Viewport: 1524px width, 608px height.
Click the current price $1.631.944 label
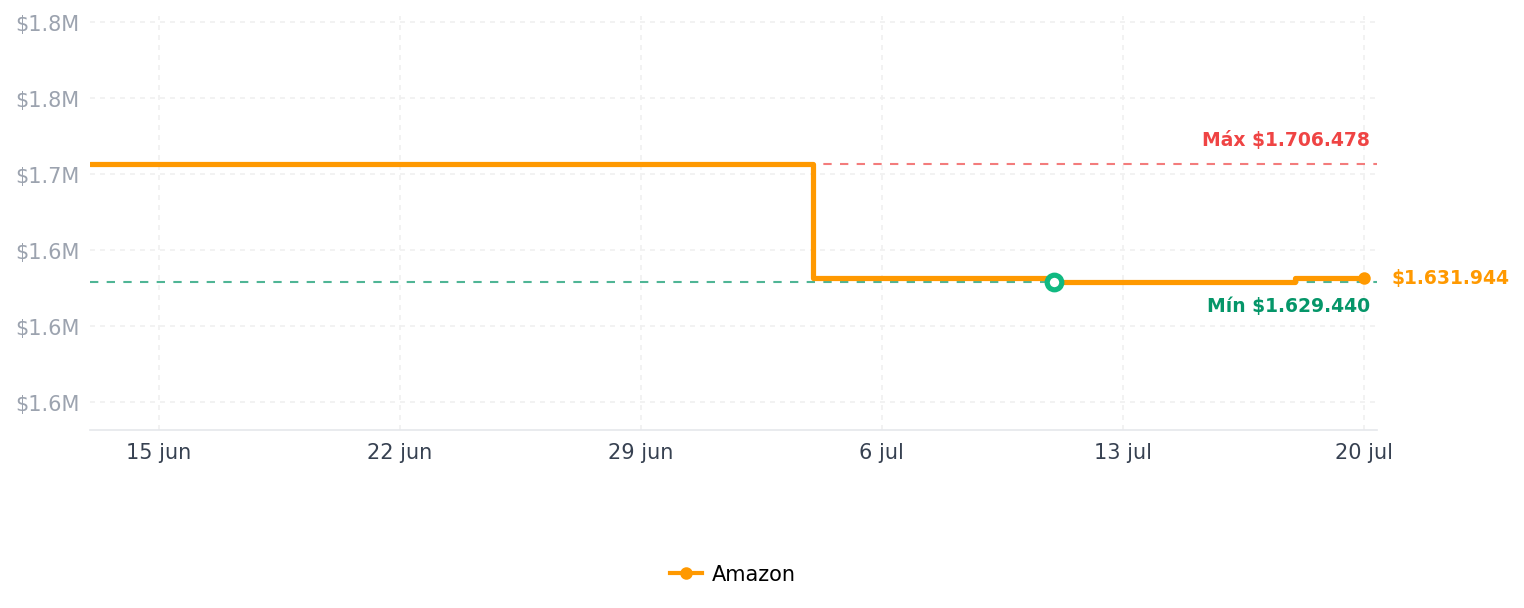point(1450,278)
